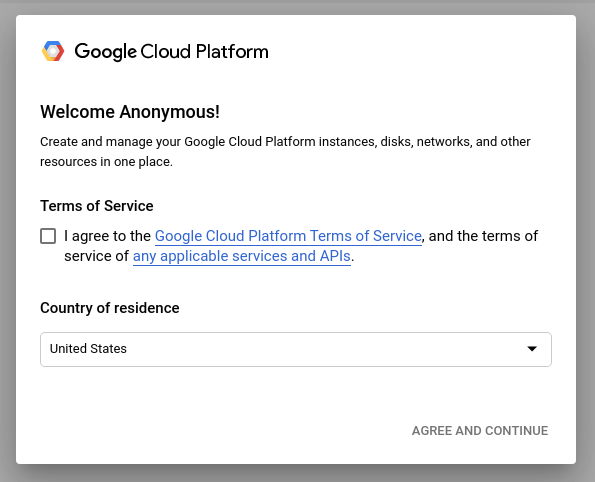Click the 'resources in one place.' text line
This screenshot has width=595, height=482.
click(x=106, y=162)
